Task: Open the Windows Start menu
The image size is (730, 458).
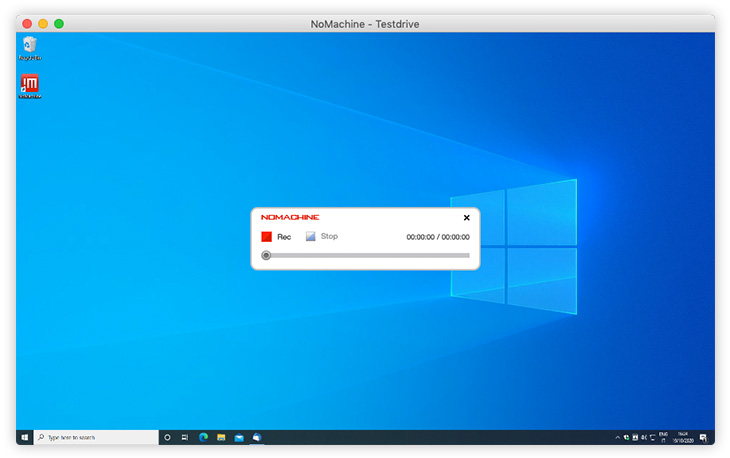Action: 24,437
